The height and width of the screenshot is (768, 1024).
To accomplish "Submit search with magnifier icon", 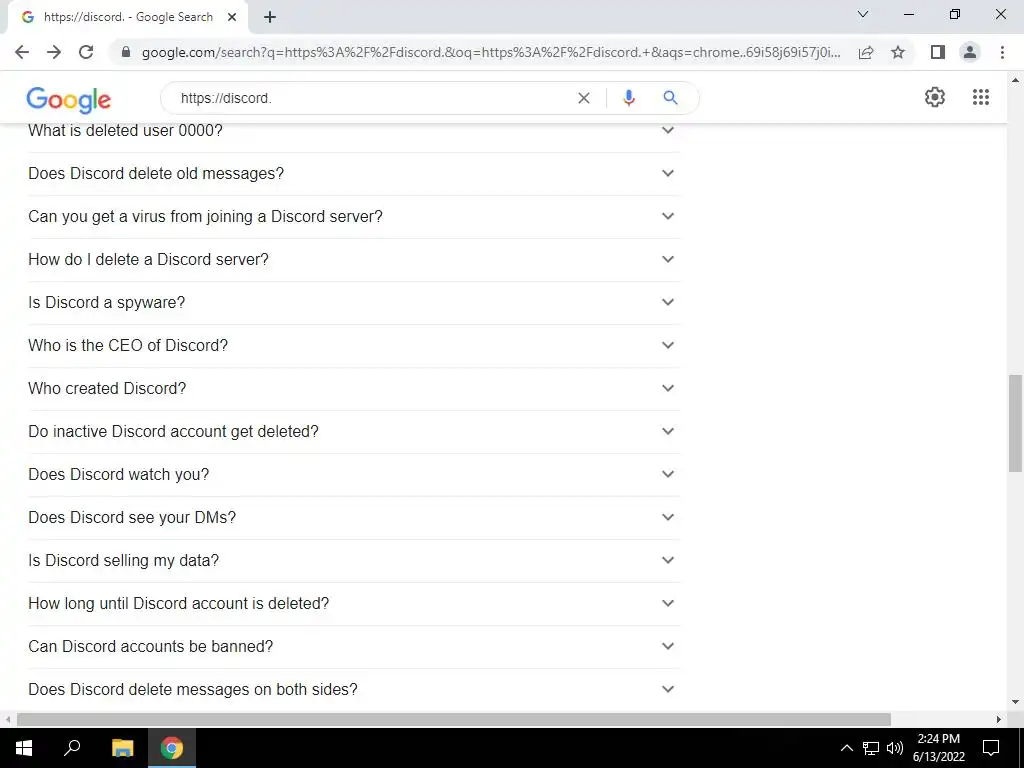I will coord(670,98).
